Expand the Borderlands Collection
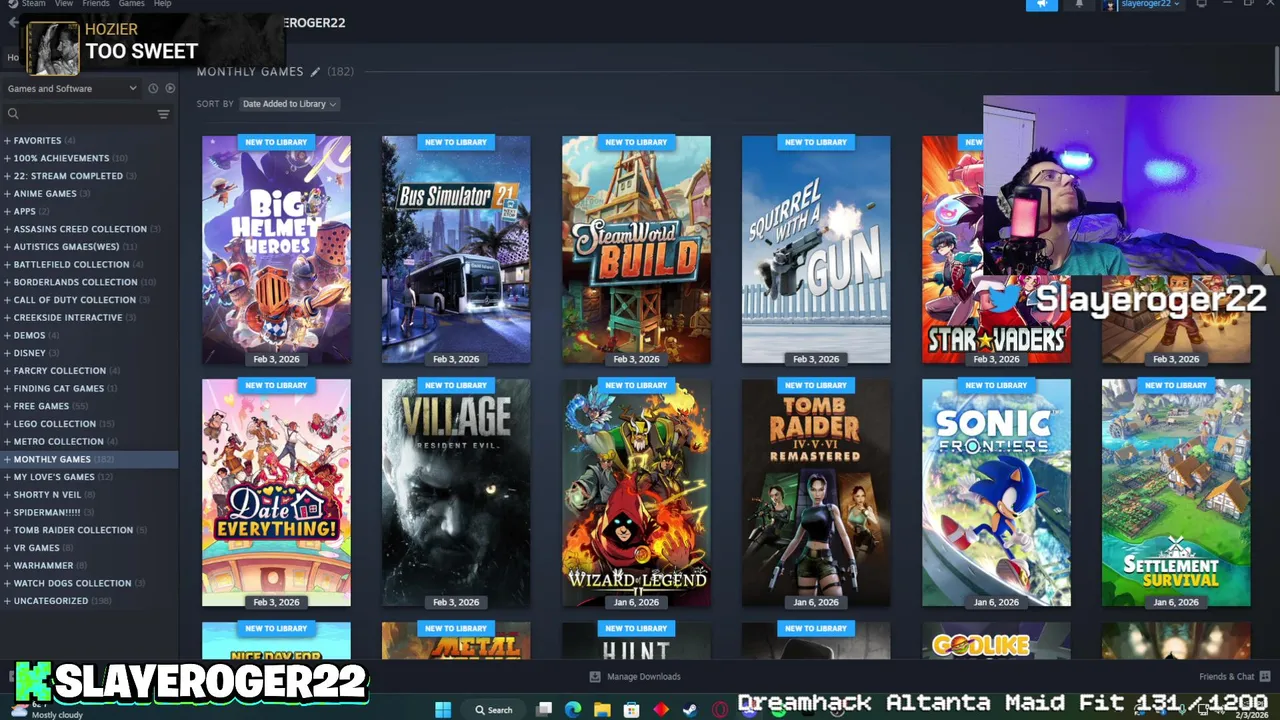The width and height of the screenshot is (1280, 720). tap(7, 282)
